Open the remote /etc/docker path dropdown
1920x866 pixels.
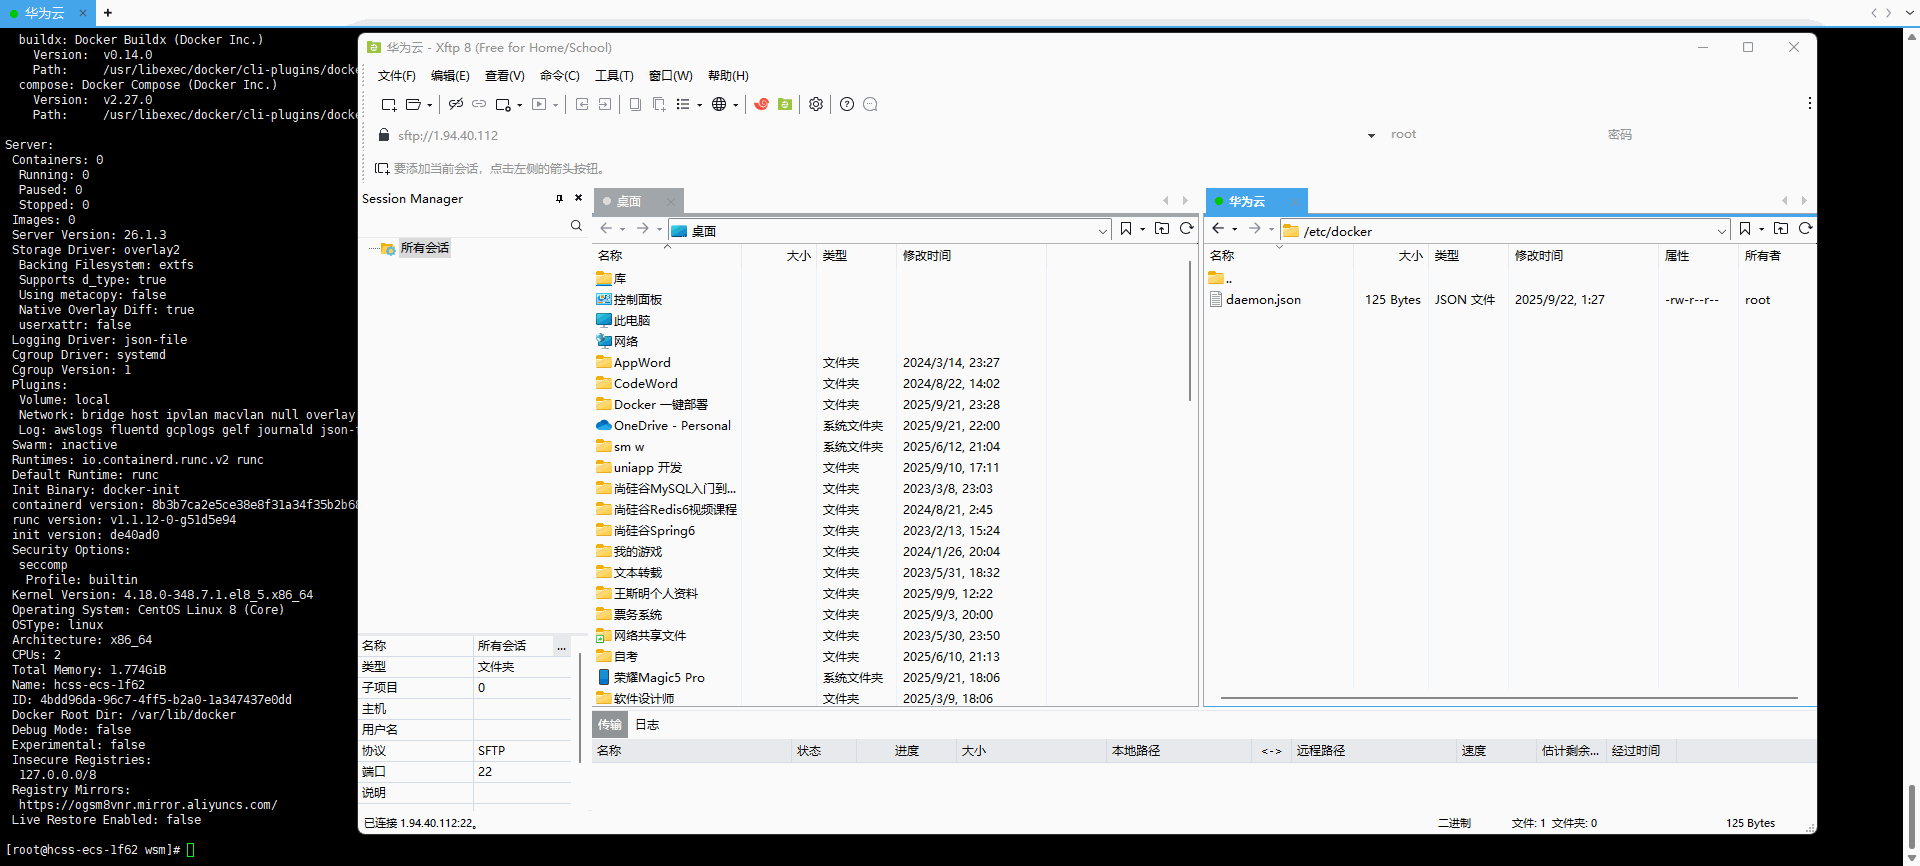tap(1722, 231)
